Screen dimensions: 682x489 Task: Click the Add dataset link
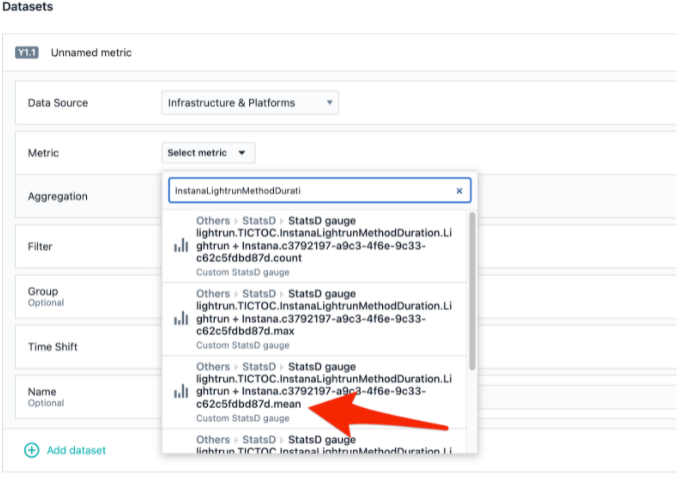76,450
